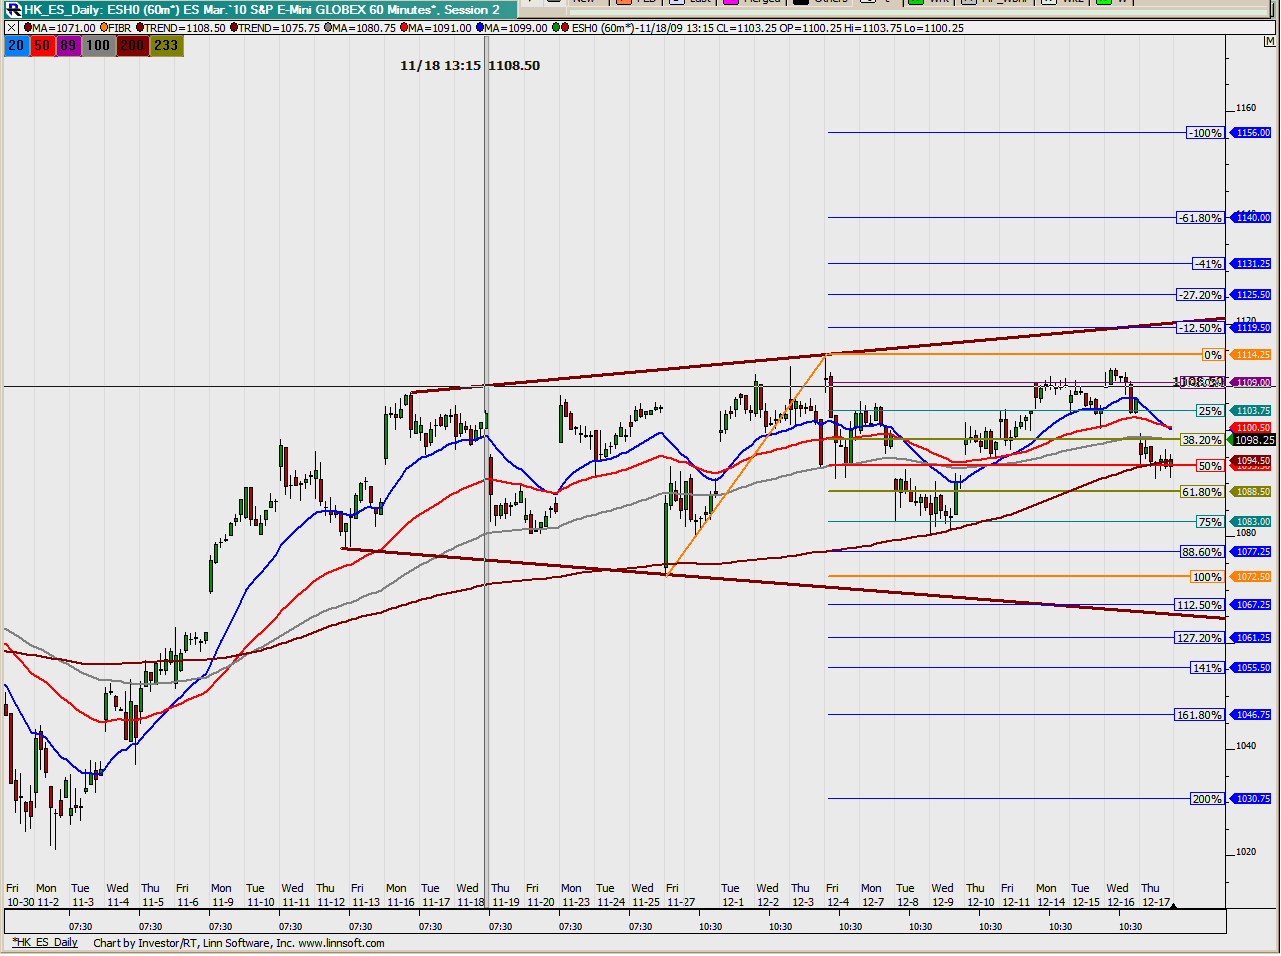Close the indicator legend with the X box

(12, 28)
